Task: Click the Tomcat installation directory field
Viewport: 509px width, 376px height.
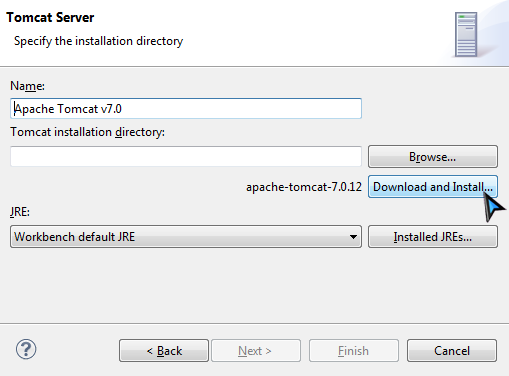Action: point(186,156)
